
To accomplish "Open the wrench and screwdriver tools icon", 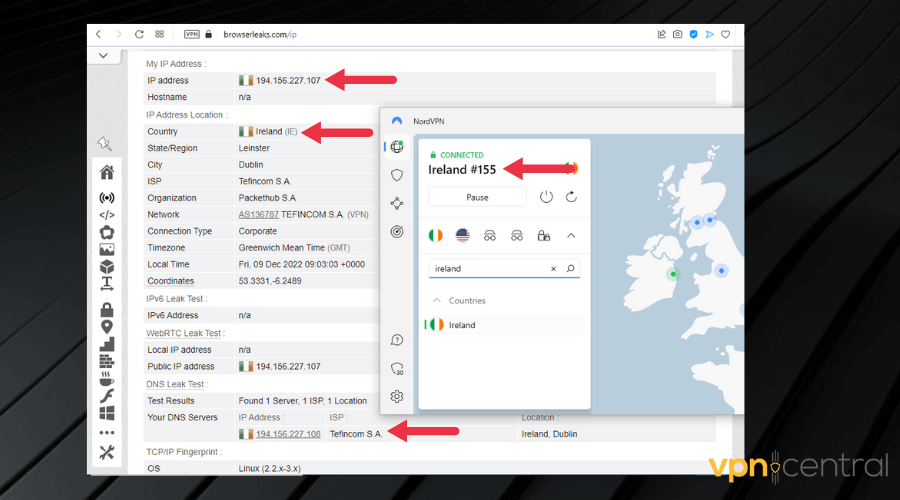I will (x=107, y=453).
